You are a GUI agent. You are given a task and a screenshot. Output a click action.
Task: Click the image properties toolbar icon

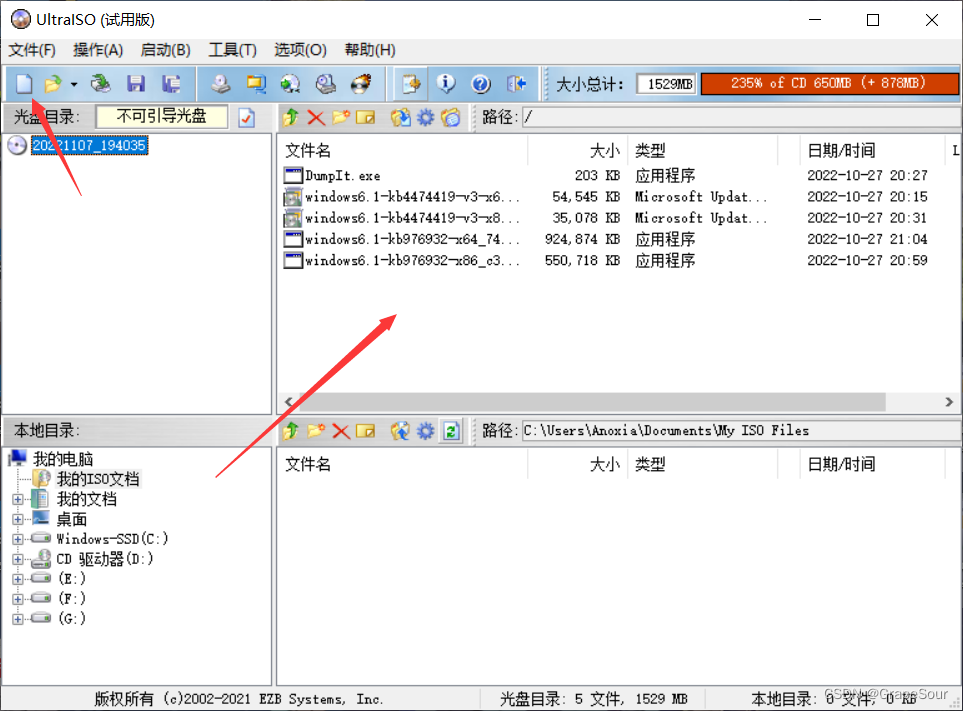pos(411,84)
